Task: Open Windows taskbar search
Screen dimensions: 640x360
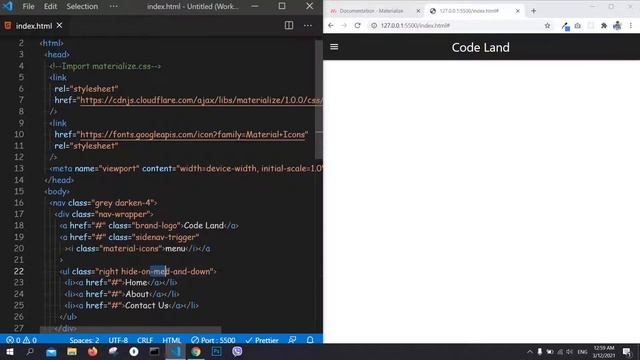Action: coord(30,352)
